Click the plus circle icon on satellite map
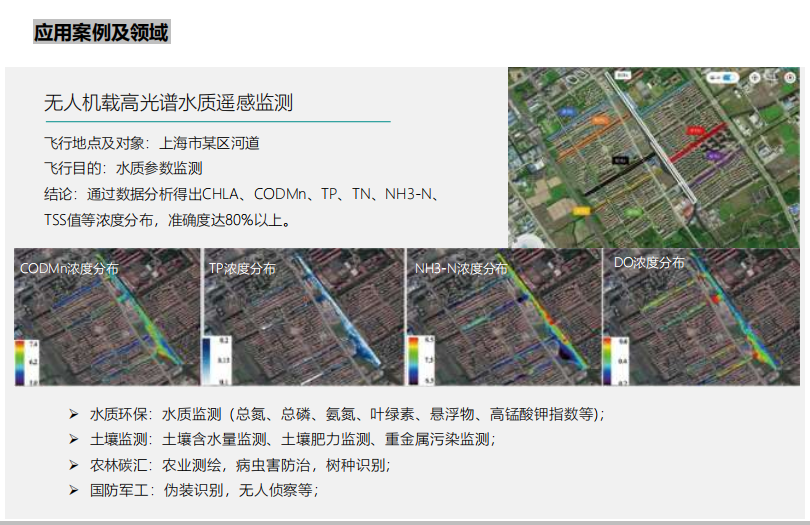810x525 pixels. tap(755, 78)
